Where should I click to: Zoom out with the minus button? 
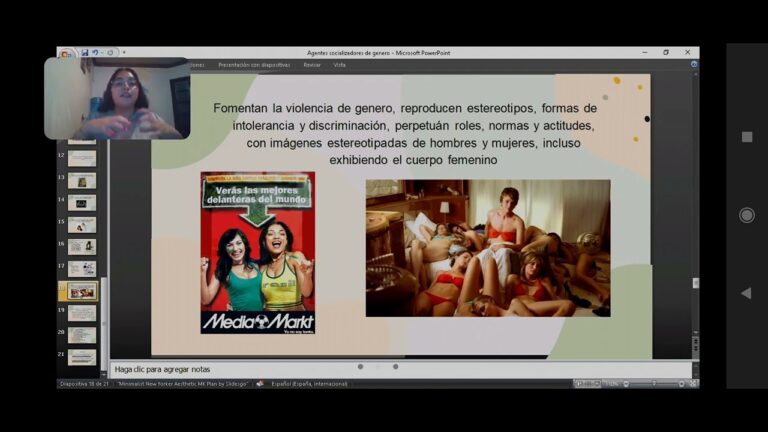coord(626,384)
